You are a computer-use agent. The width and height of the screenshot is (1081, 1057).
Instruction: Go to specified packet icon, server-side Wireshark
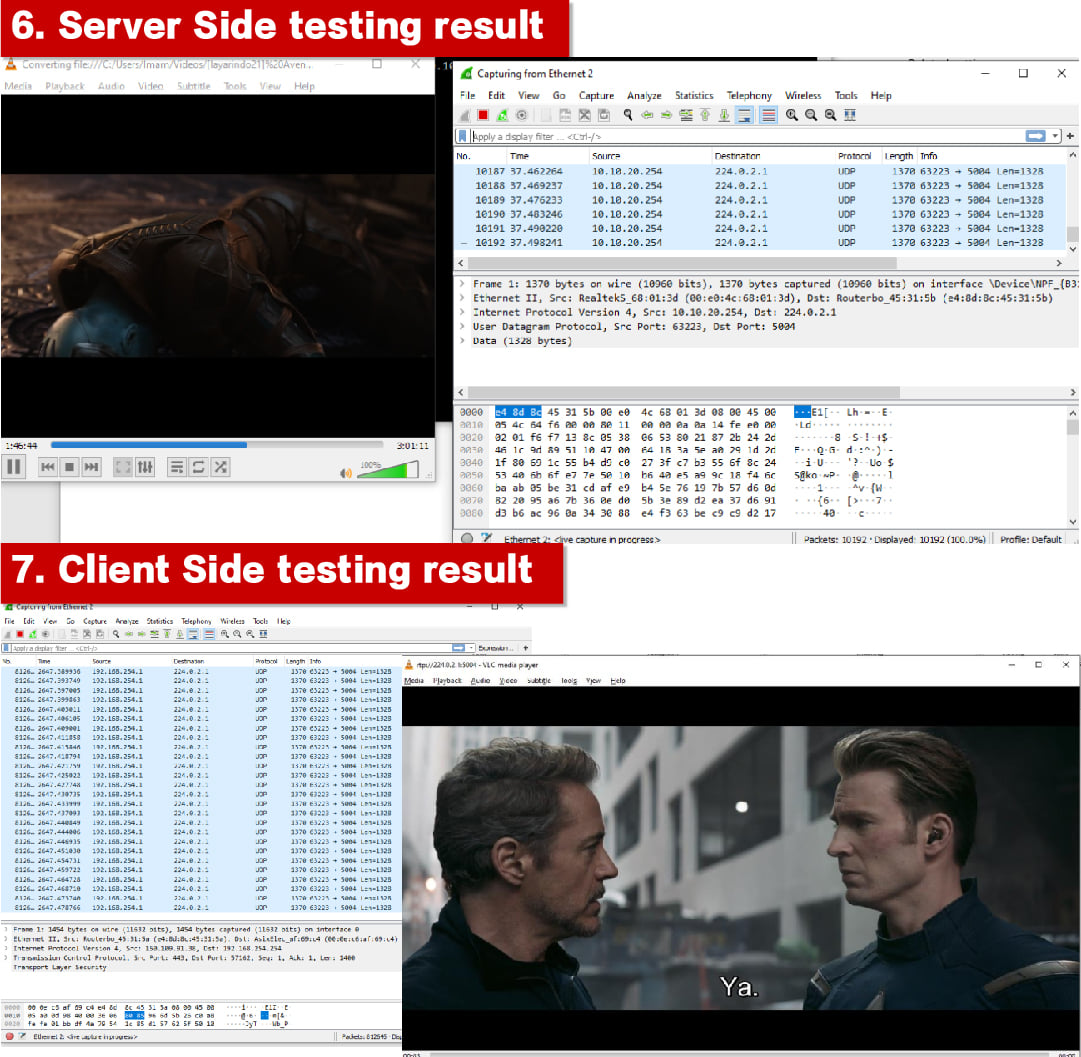coord(686,115)
